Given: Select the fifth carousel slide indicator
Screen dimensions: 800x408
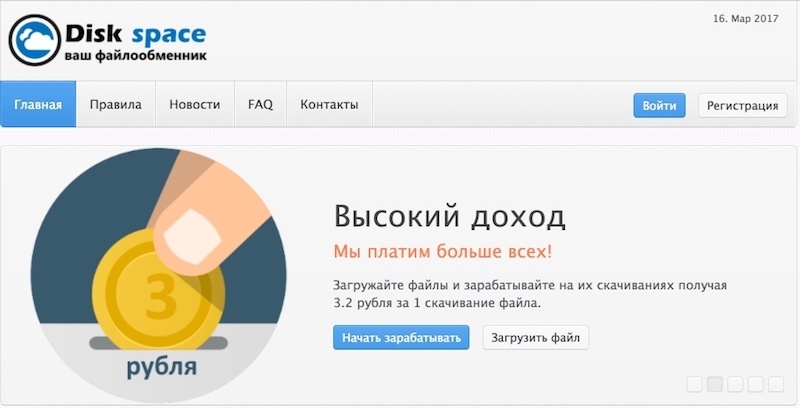Looking at the screenshot, I should click(776, 384).
